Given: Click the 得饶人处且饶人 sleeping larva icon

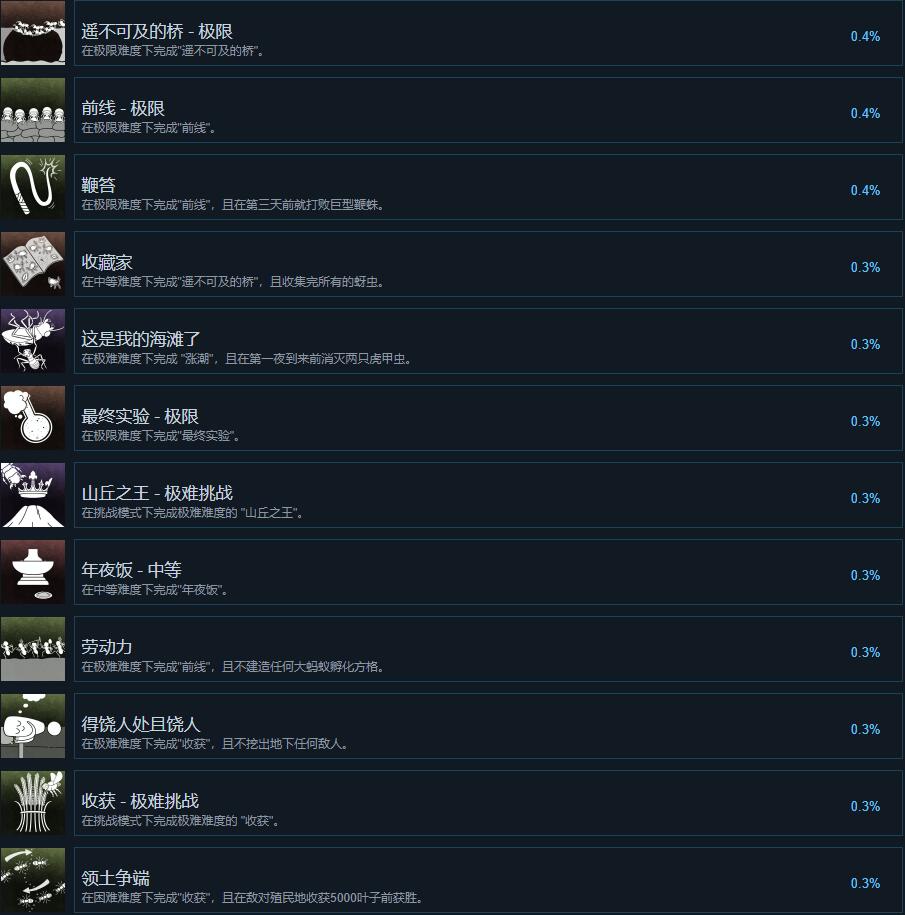Looking at the screenshot, I should [33, 726].
